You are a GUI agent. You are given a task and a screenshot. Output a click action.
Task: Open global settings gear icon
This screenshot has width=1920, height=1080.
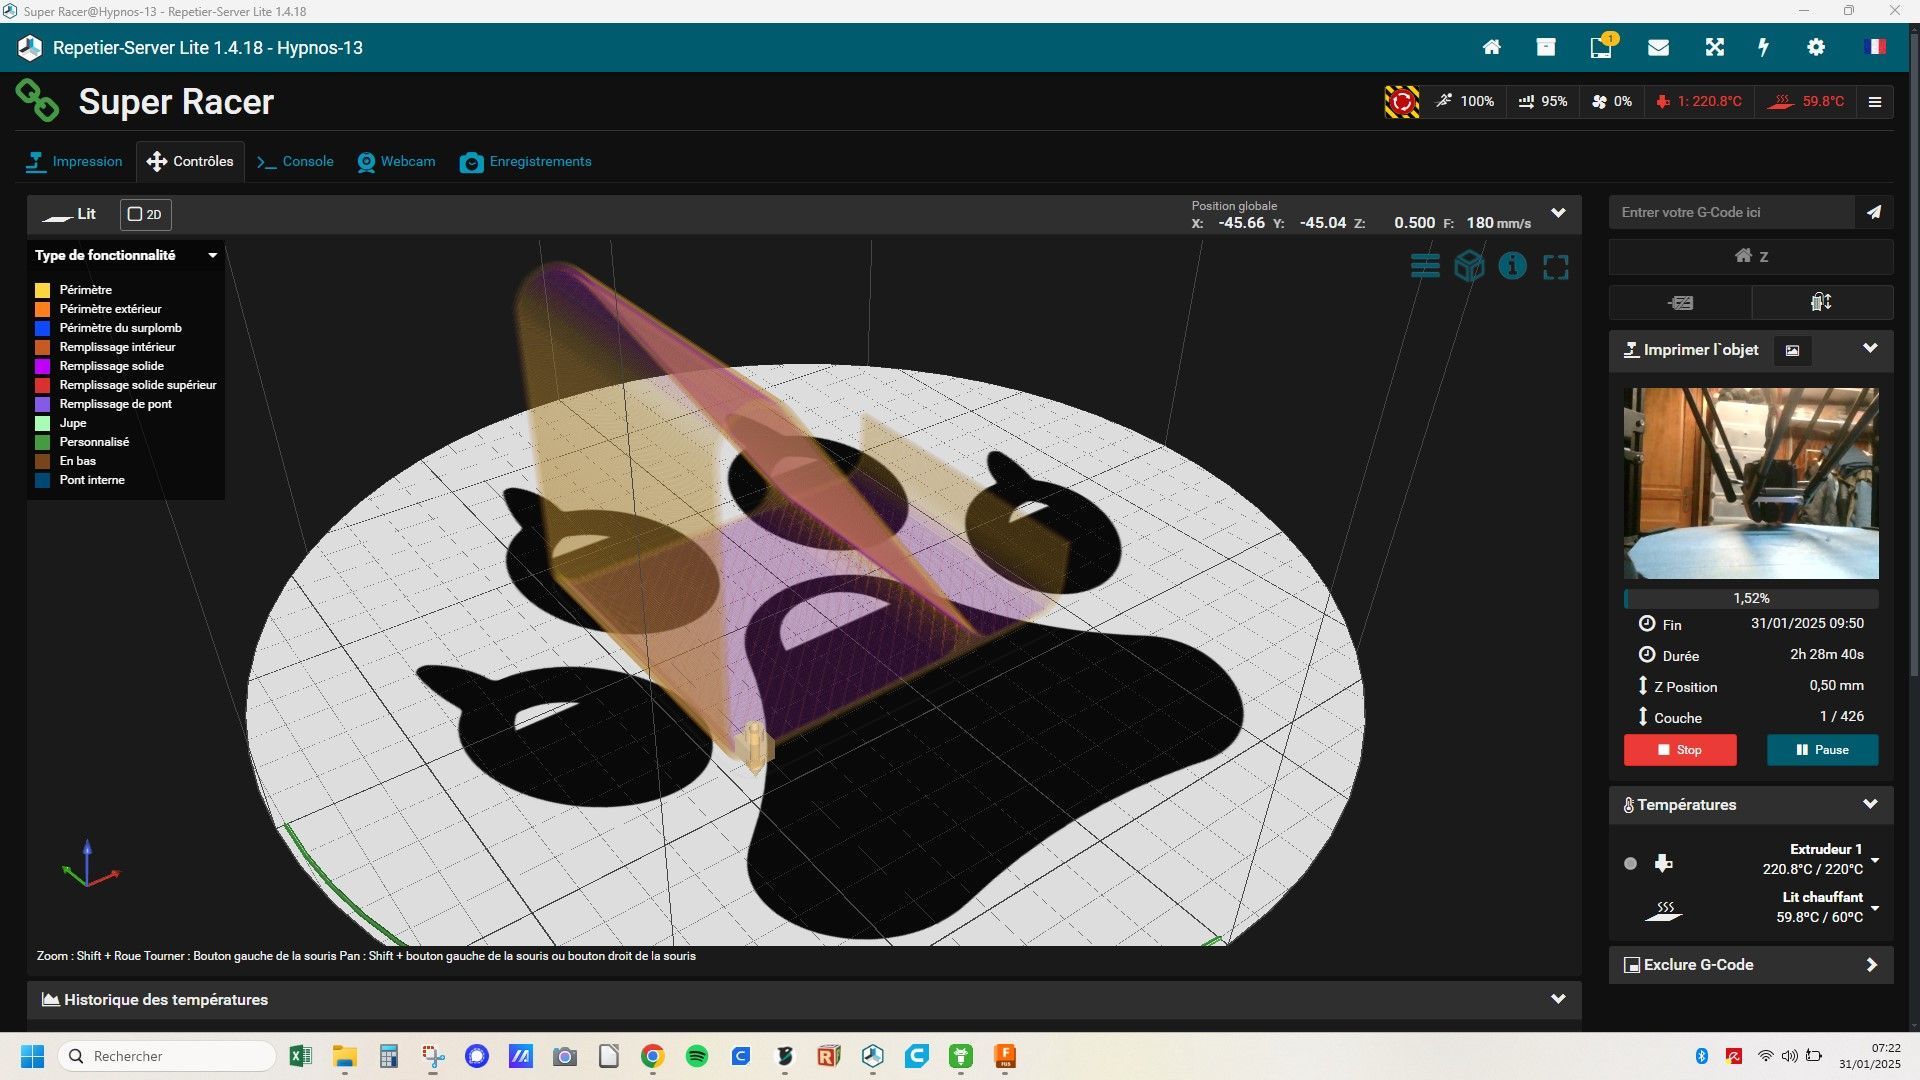1816,47
